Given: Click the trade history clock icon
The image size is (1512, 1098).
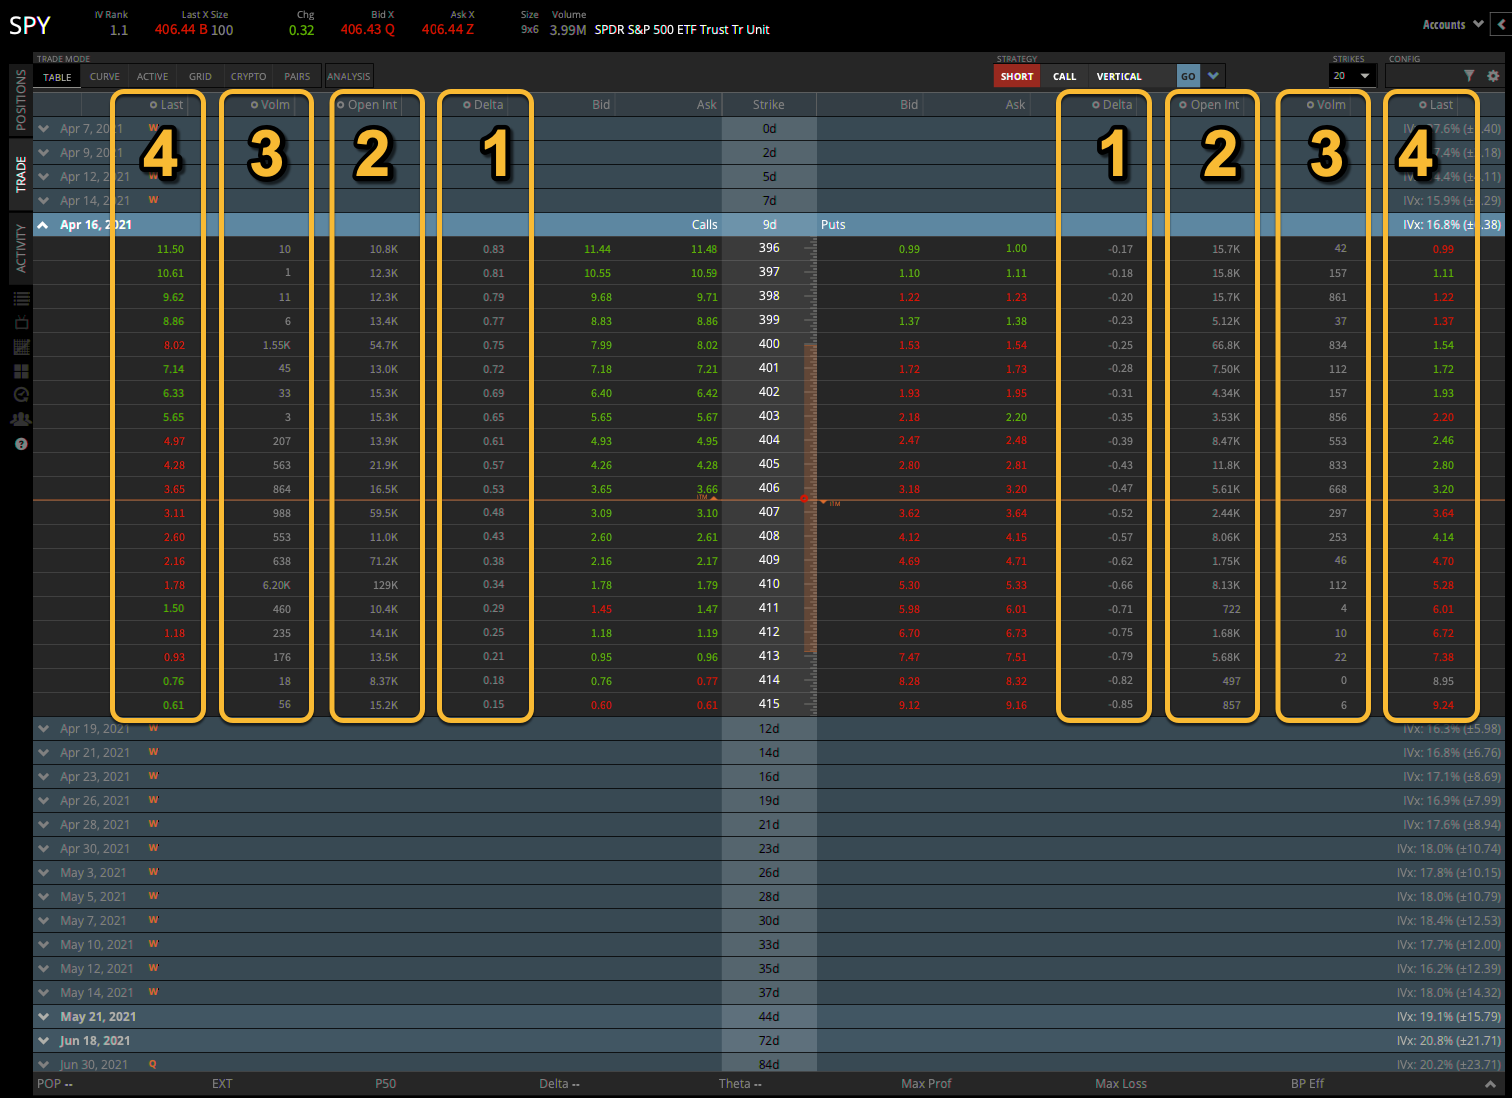Looking at the screenshot, I should (21, 394).
